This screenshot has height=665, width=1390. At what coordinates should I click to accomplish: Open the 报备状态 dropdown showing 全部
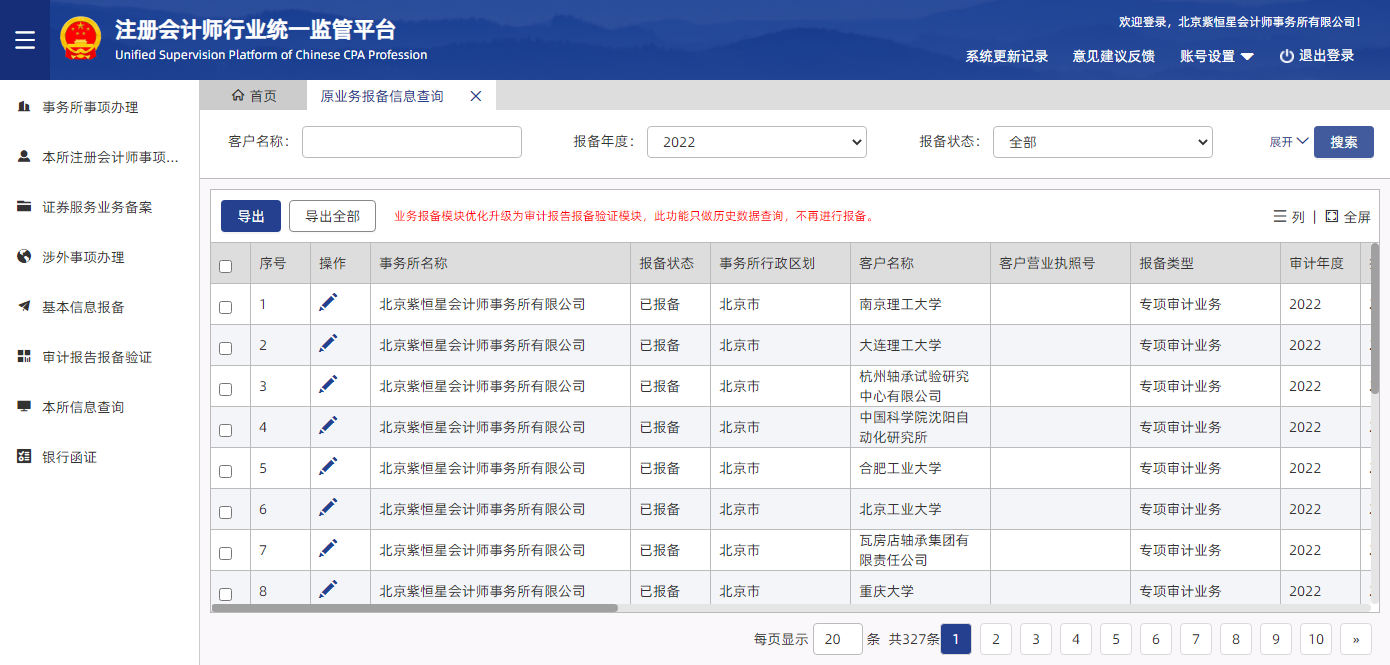pyautogui.click(x=1102, y=142)
